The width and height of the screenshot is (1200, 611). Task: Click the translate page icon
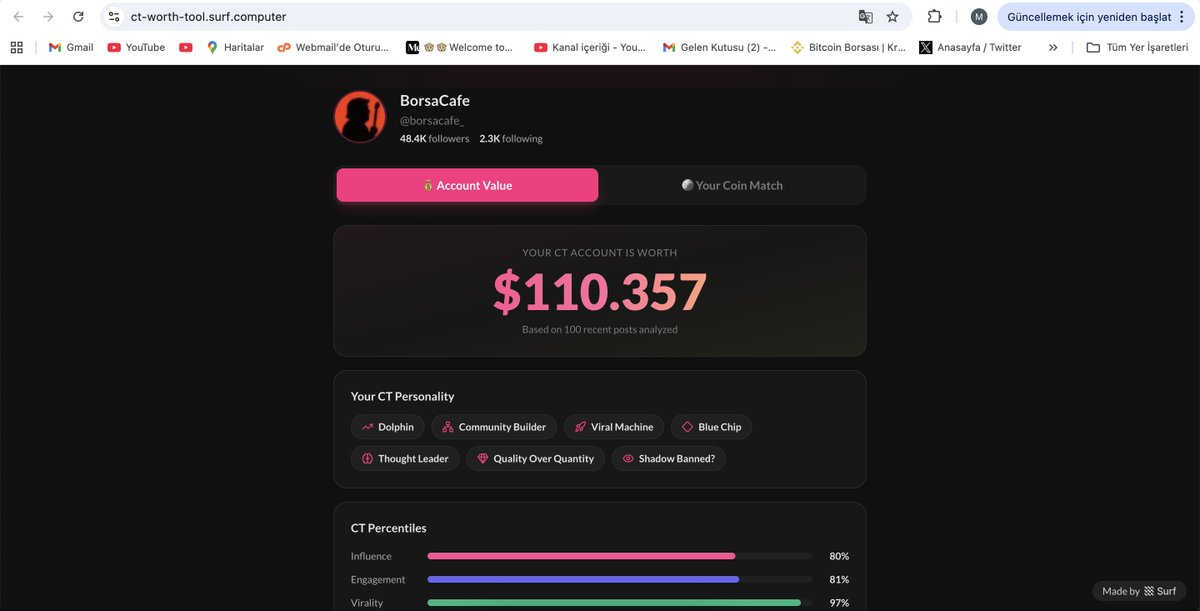point(865,17)
